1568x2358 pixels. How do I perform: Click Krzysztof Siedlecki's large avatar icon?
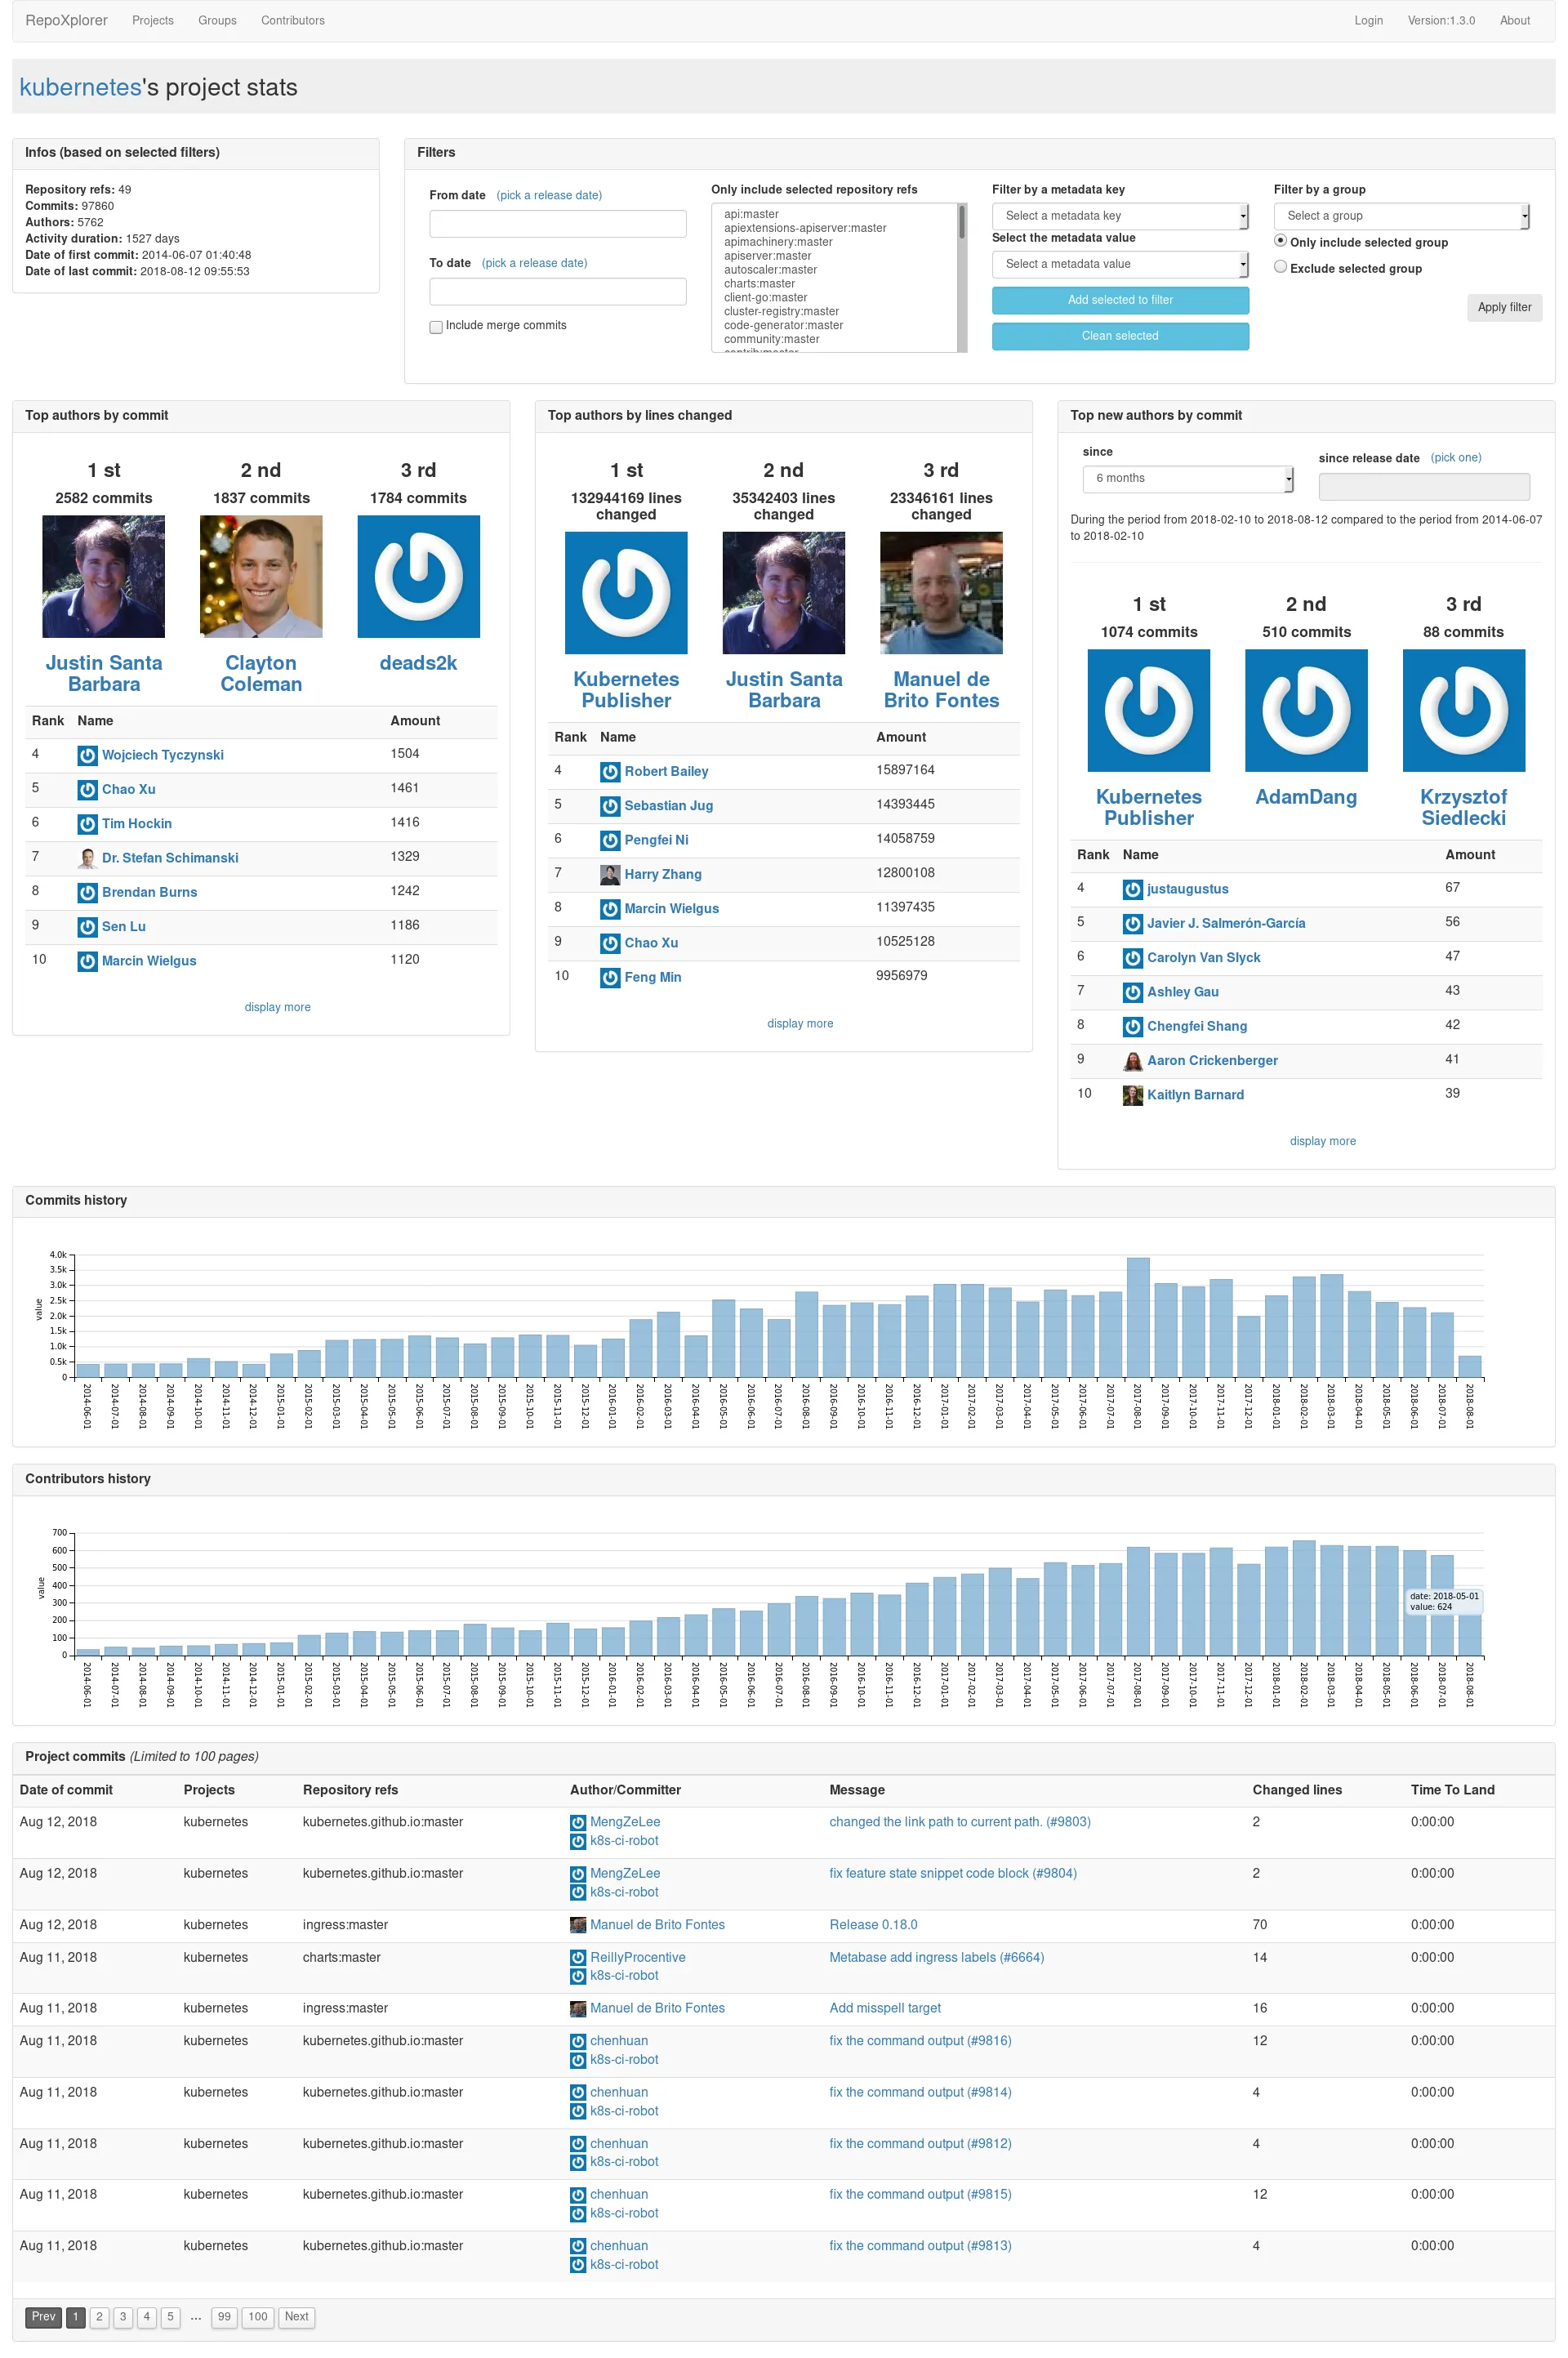coord(1463,710)
